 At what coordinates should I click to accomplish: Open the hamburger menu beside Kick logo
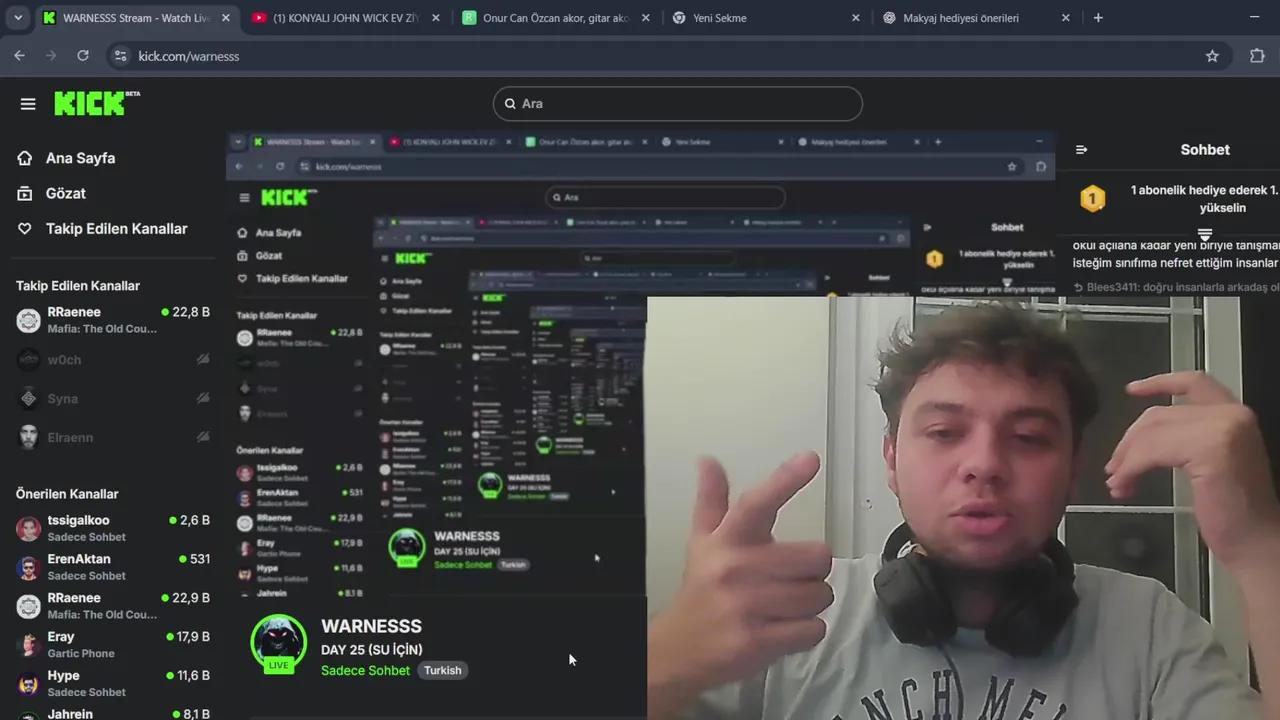click(28, 104)
